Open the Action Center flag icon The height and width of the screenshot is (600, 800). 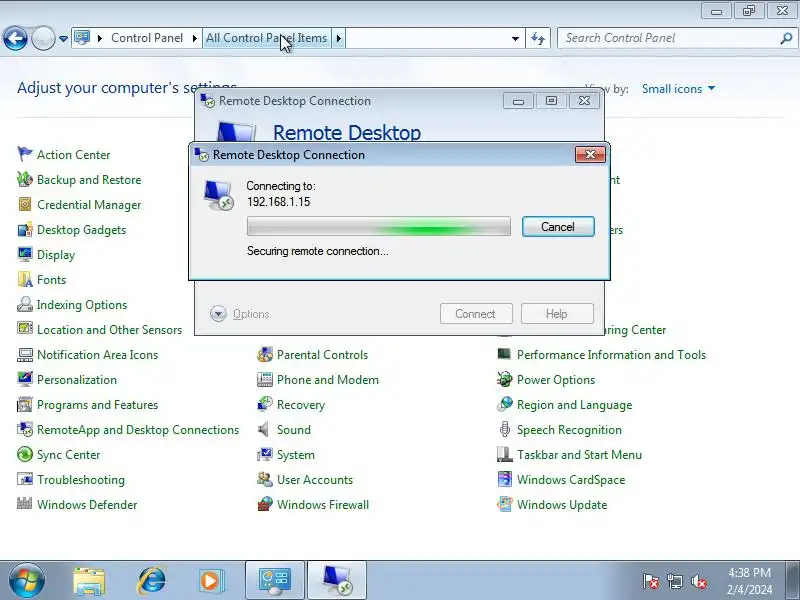24,154
